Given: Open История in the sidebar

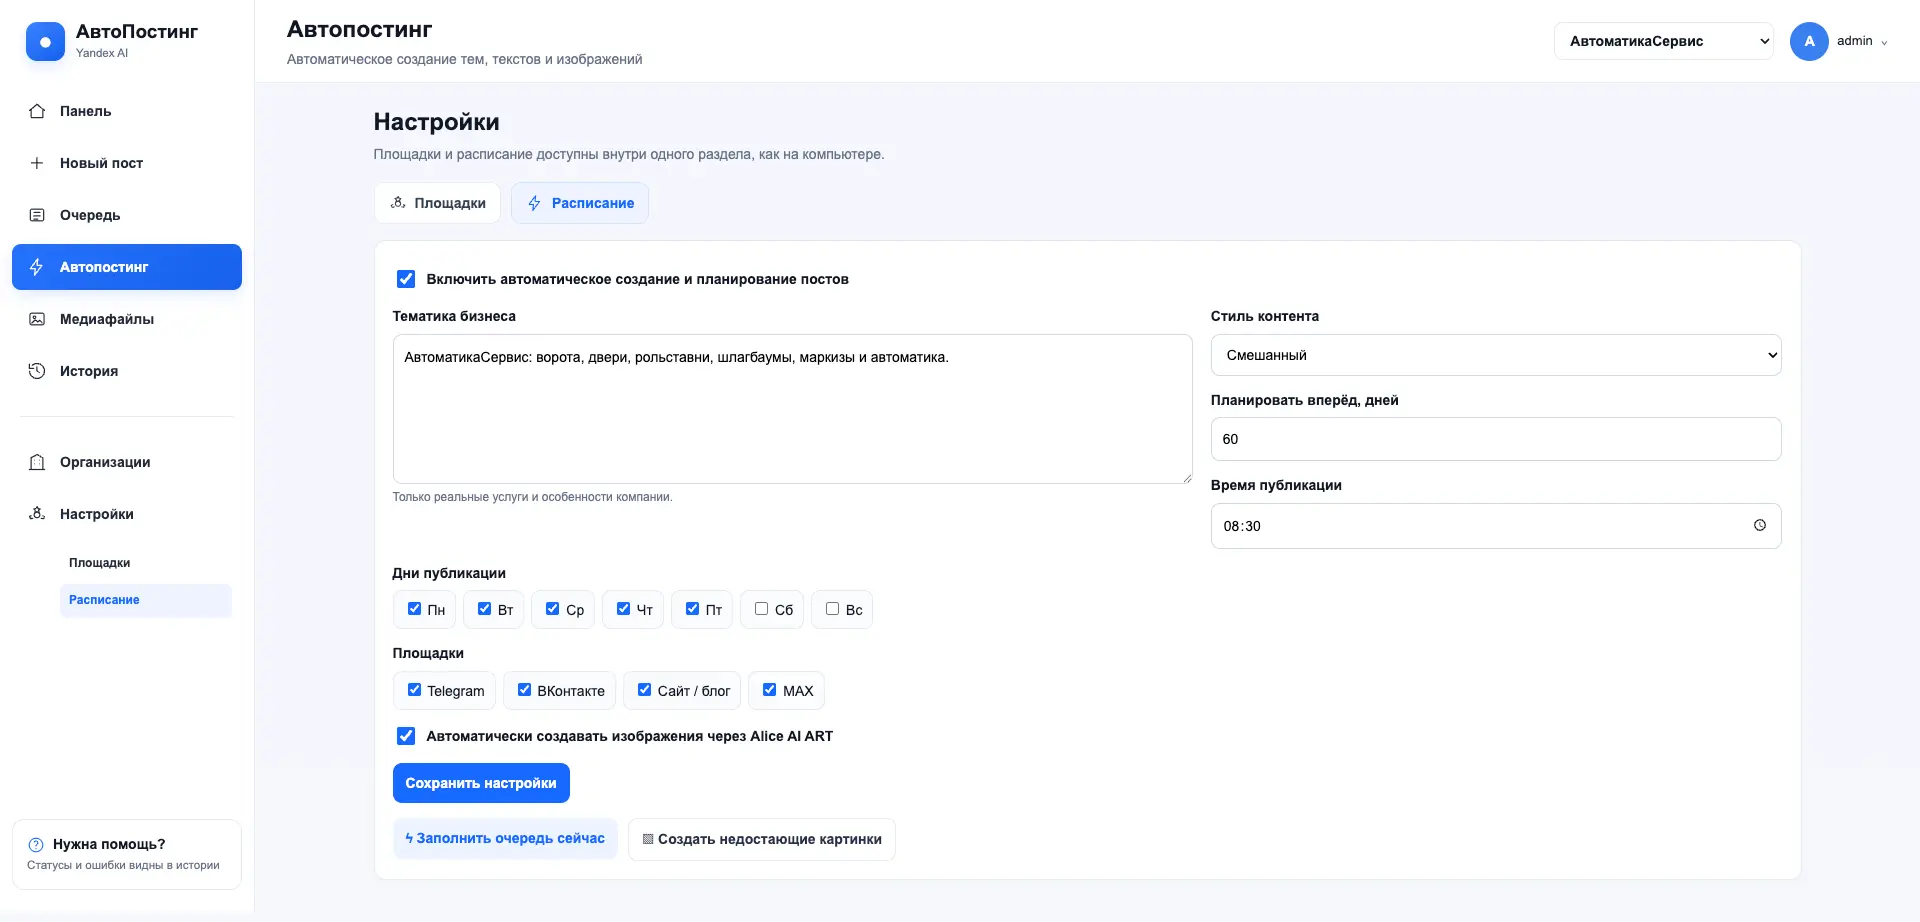Looking at the screenshot, I should (127, 371).
